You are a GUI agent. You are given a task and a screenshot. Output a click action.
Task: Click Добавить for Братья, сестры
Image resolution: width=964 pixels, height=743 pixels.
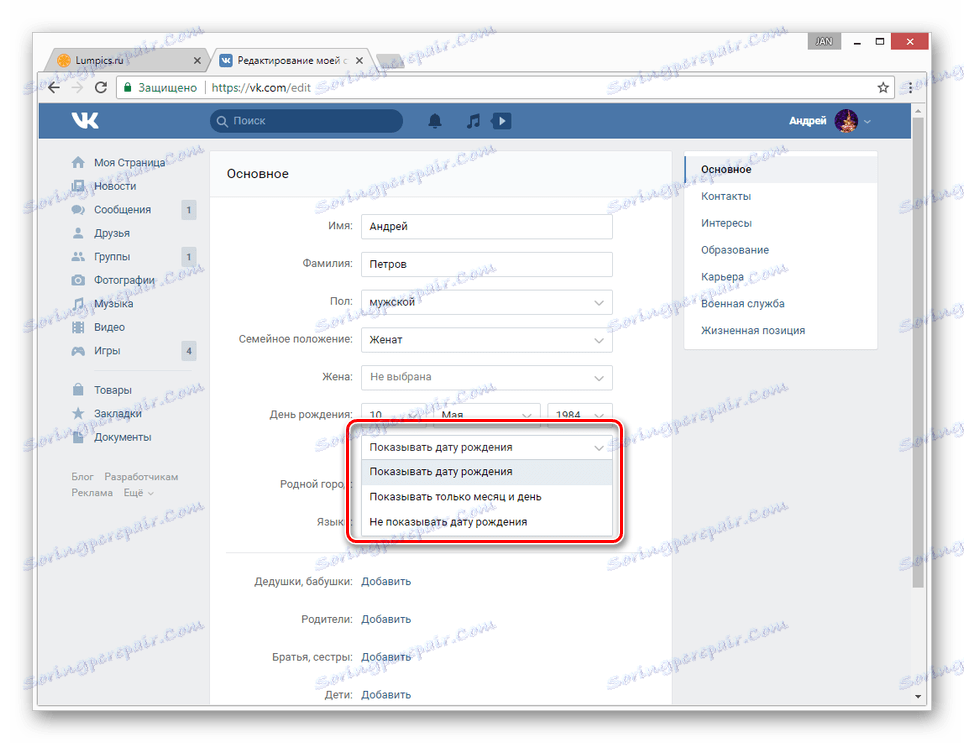386,657
